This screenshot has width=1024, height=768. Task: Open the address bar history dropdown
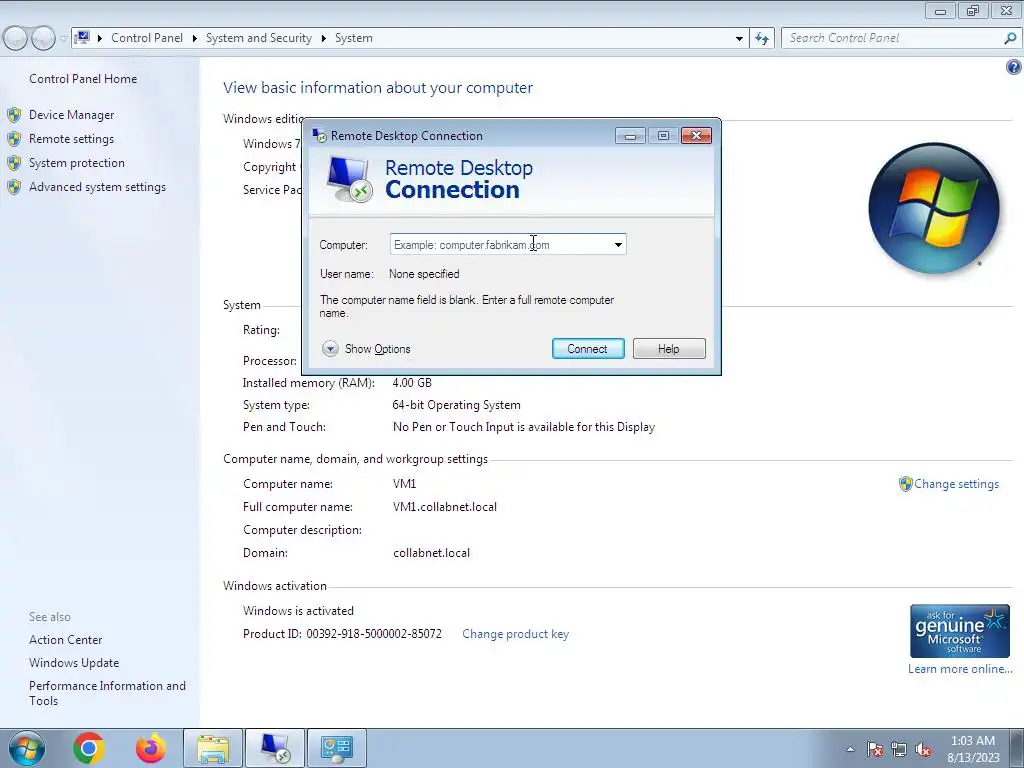click(x=739, y=39)
